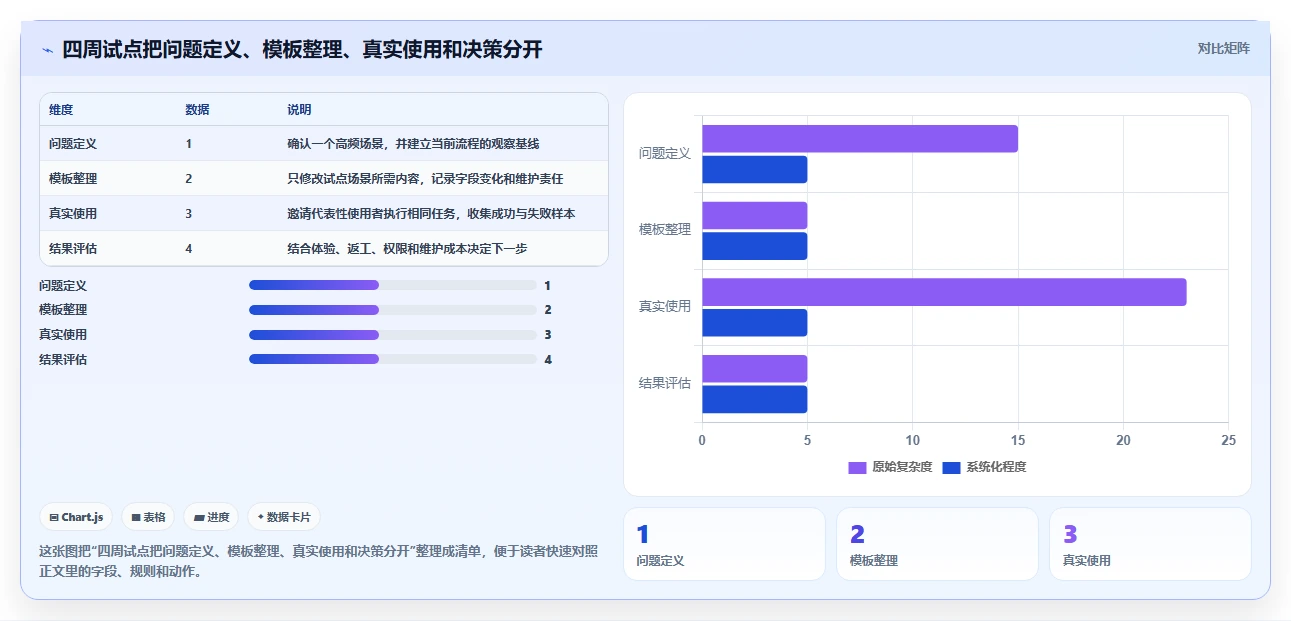The image size is (1291, 621).
Task: Select the 进度 chip
Action: click(x=211, y=517)
